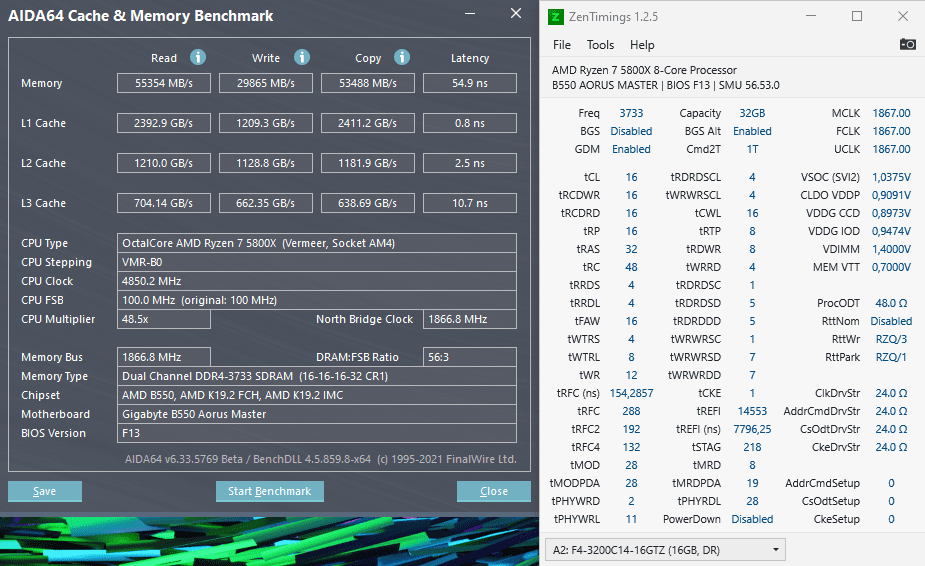Image resolution: width=925 pixels, height=566 pixels.
Task: Click the CPU Clock value 4850.2 MHz
Action: click(x=317, y=281)
